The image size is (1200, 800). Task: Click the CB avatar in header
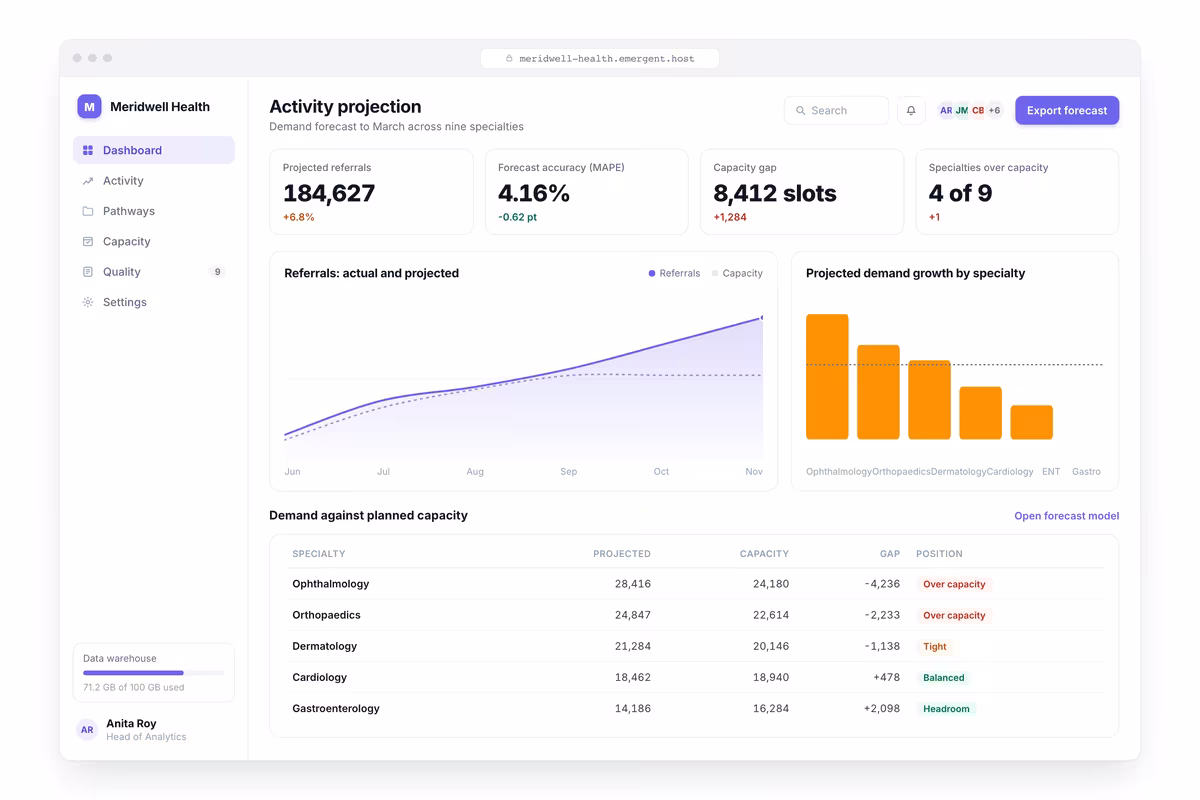(x=978, y=111)
